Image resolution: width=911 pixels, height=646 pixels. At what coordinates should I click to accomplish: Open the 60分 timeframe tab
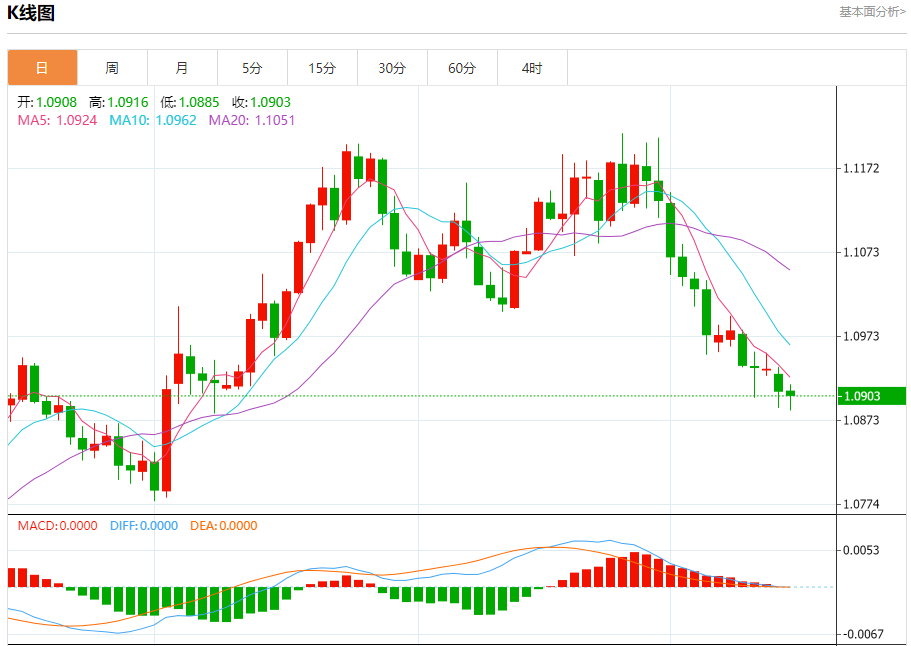462,68
